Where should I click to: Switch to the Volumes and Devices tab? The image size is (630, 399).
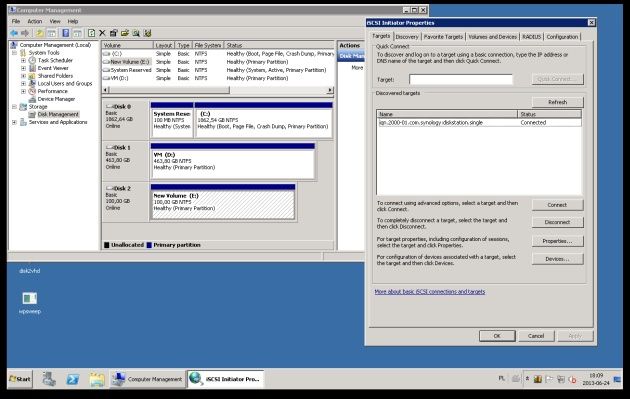pos(493,37)
